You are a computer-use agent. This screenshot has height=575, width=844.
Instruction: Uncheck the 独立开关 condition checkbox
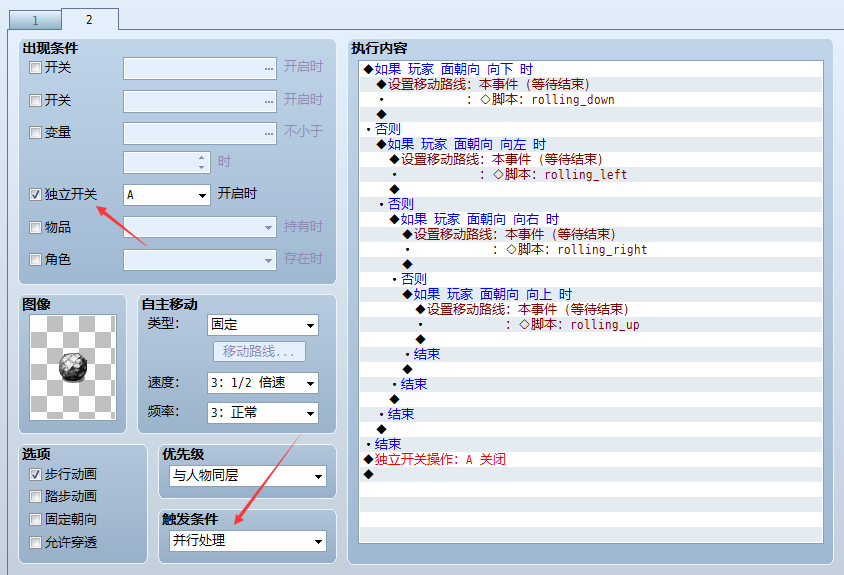pos(36,195)
